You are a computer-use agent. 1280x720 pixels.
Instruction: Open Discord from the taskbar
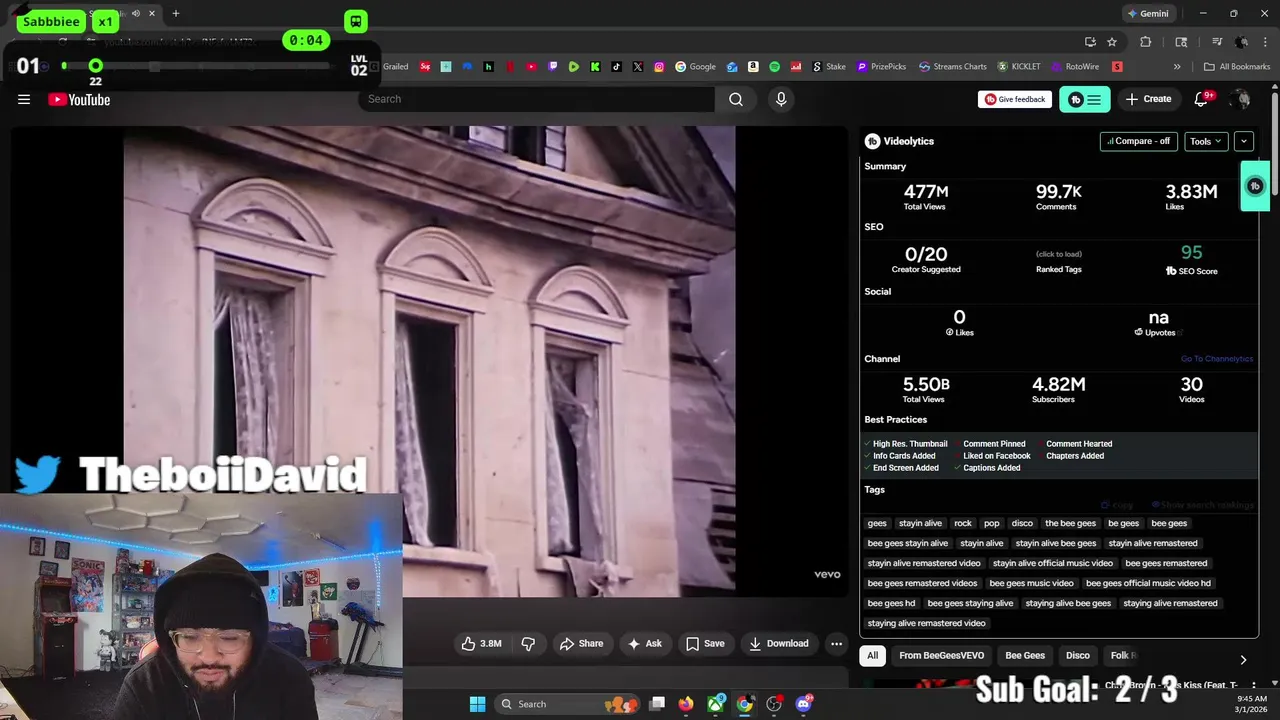803,704
